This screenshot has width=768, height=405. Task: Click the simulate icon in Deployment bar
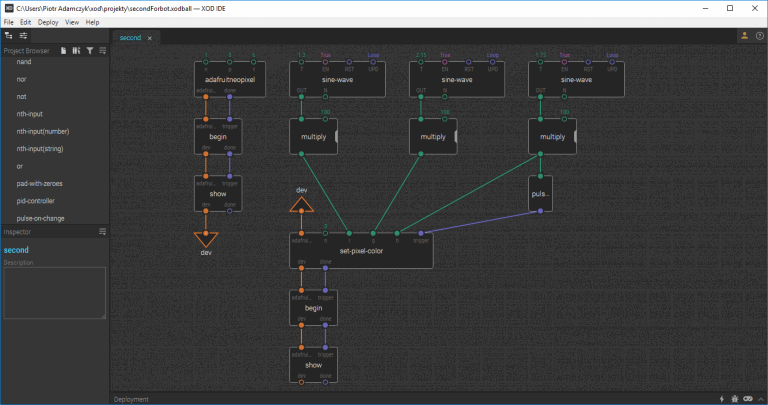pyautogui.click(x=746, y=398)
